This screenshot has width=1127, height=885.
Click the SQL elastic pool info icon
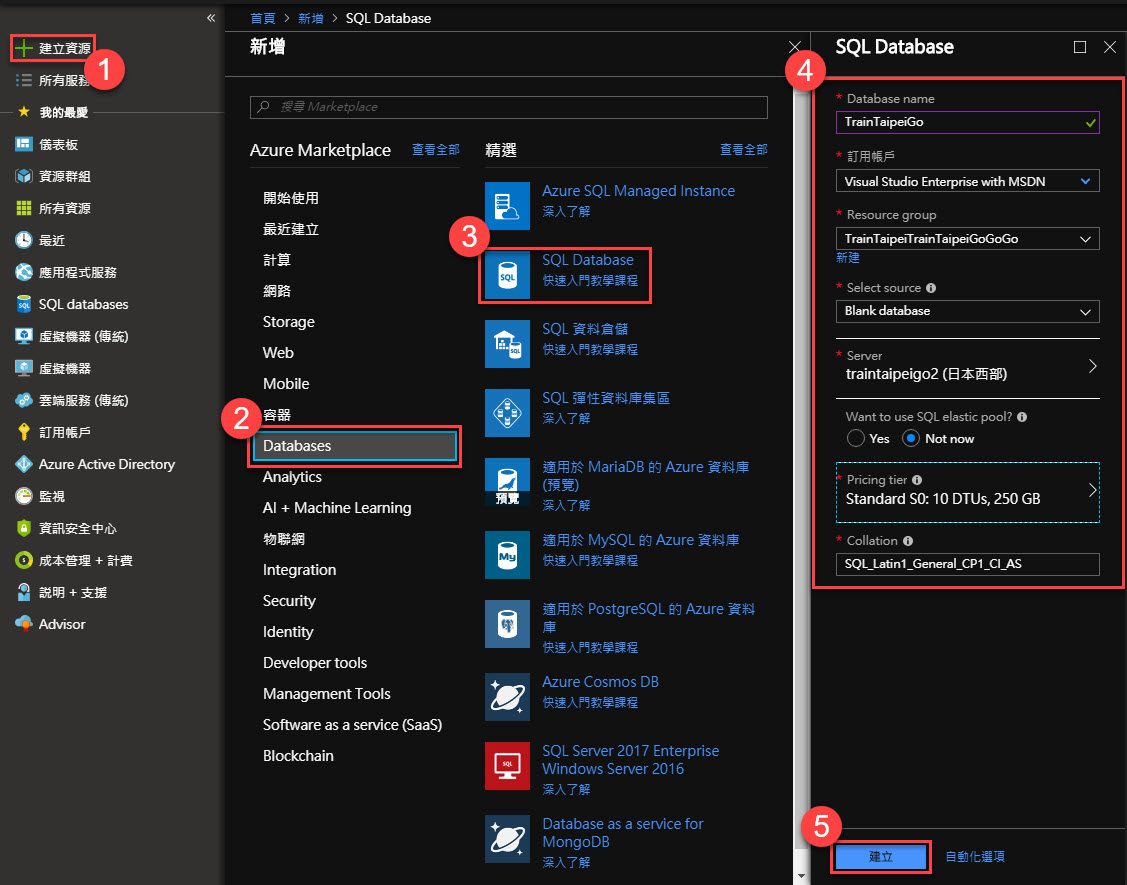click(x=1022, y=417)
